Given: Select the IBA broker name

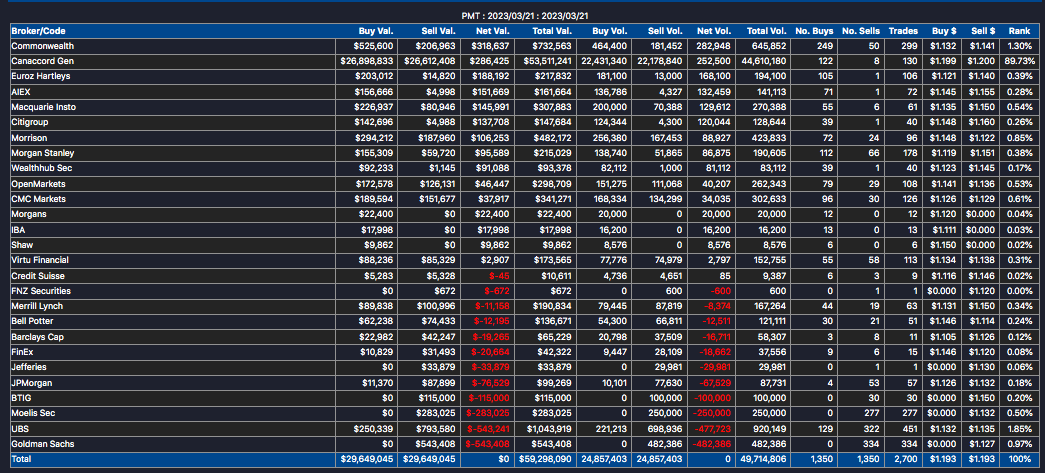Looking at the screenshot, I should (19, 230).
